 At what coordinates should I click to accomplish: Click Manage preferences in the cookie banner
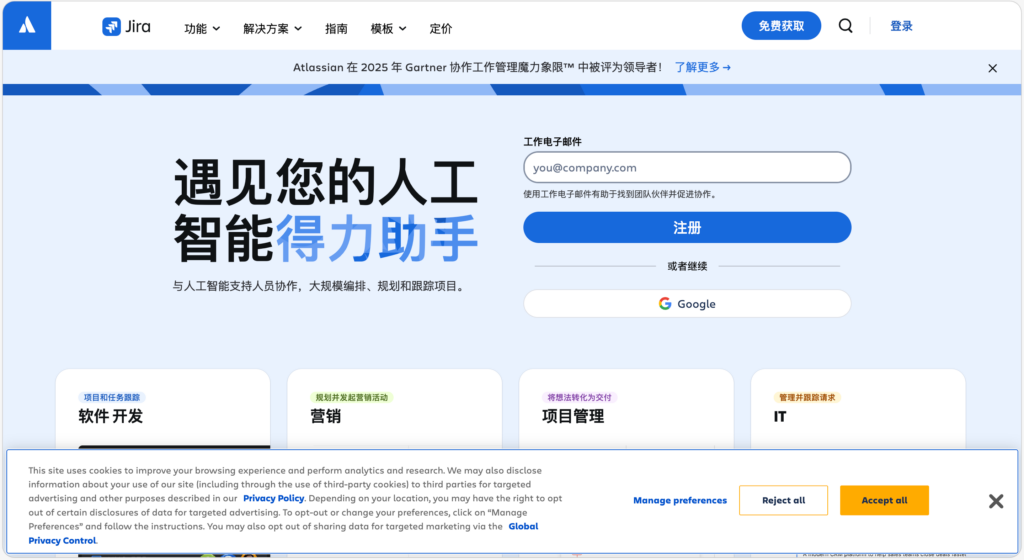pyautogui.click(x=680, y=501)
